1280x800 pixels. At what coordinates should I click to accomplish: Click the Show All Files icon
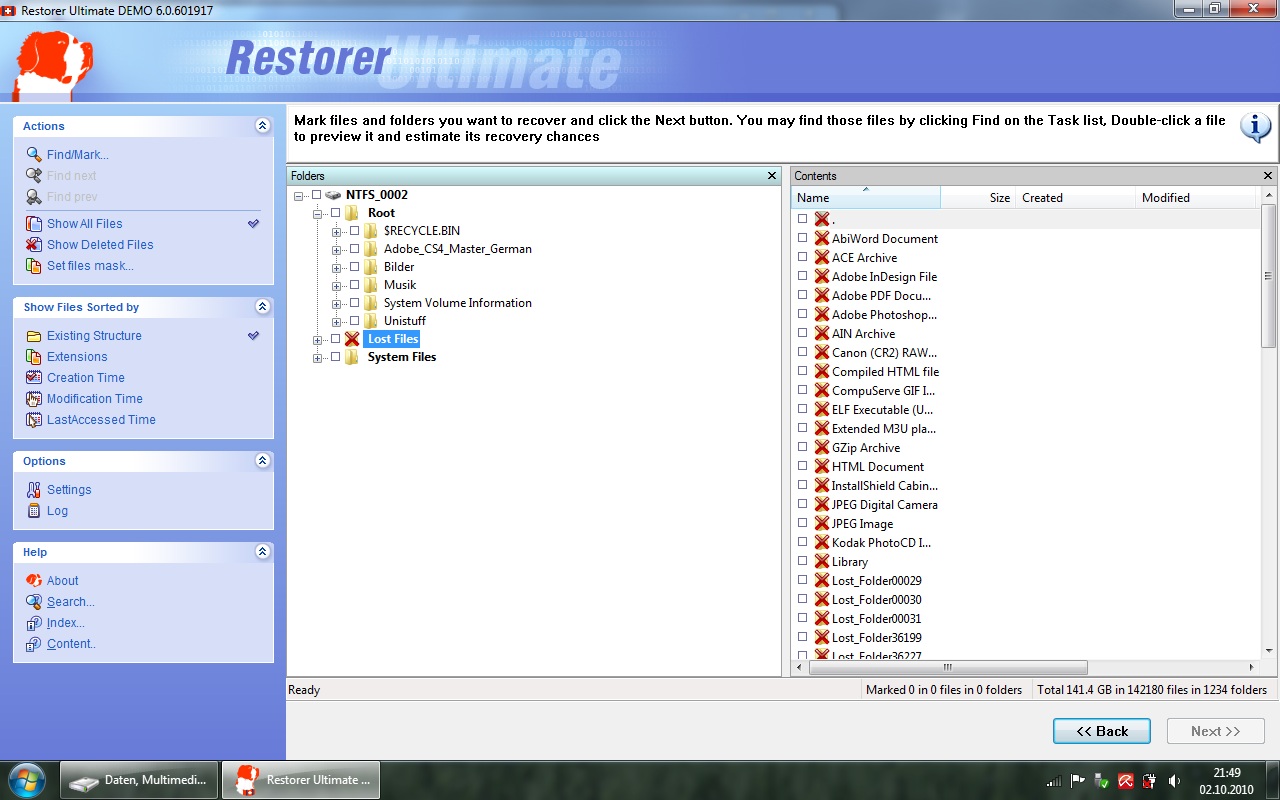[x=34, y=224]
